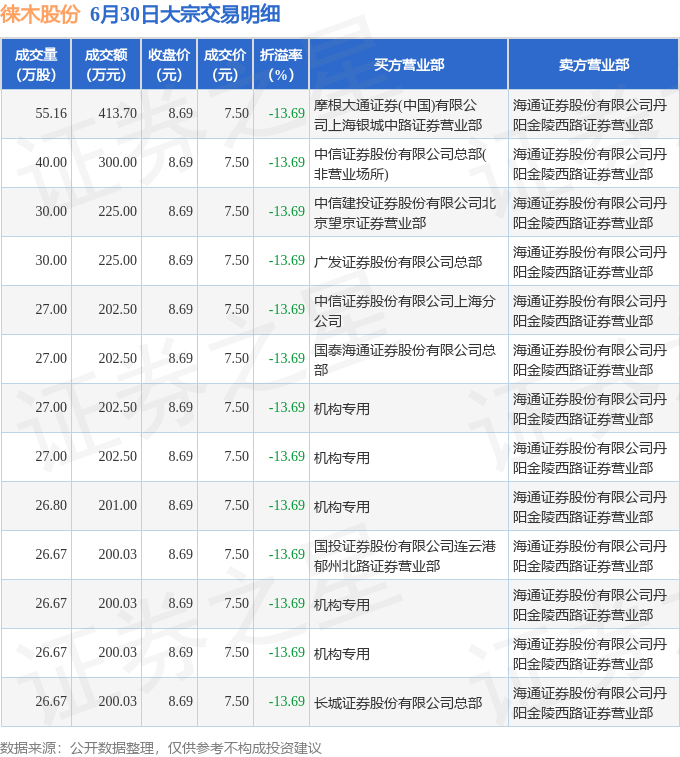Click the 折溢率(%) column header
This screenshot has height=757, width=680.
pos(281,65)
